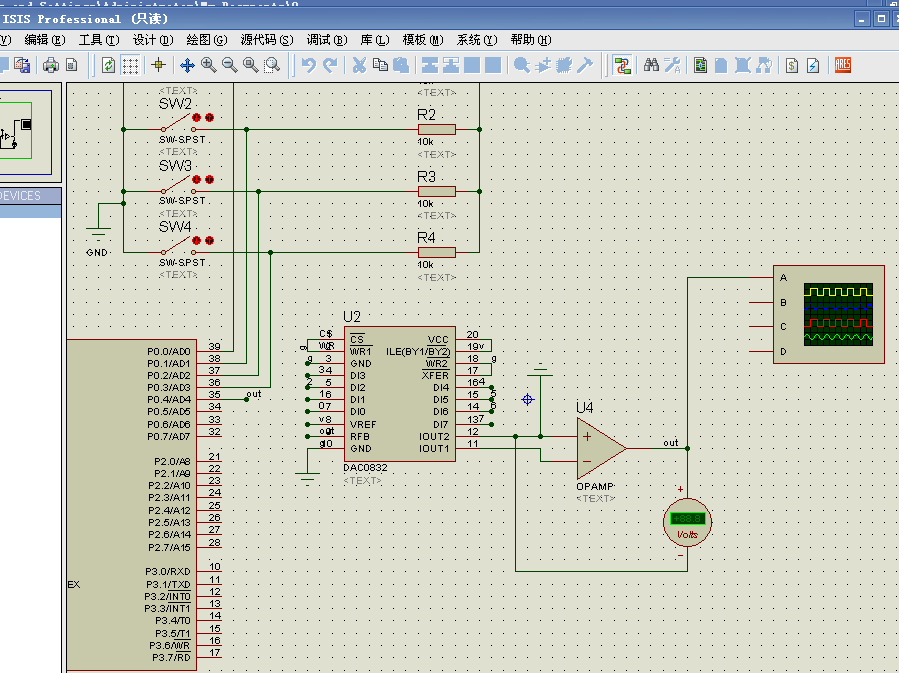
Task: Click Zoom to view entire sheet
Action: (x=251, y=65)
